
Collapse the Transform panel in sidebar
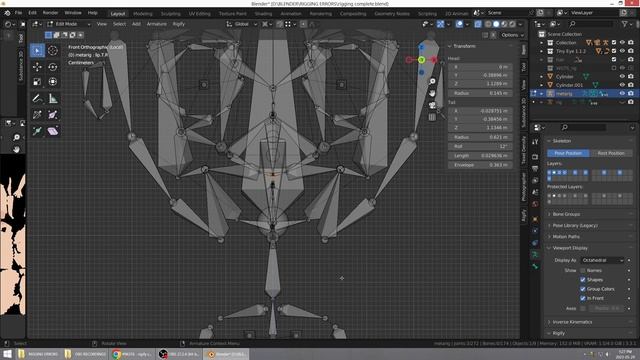coord(464,46)
